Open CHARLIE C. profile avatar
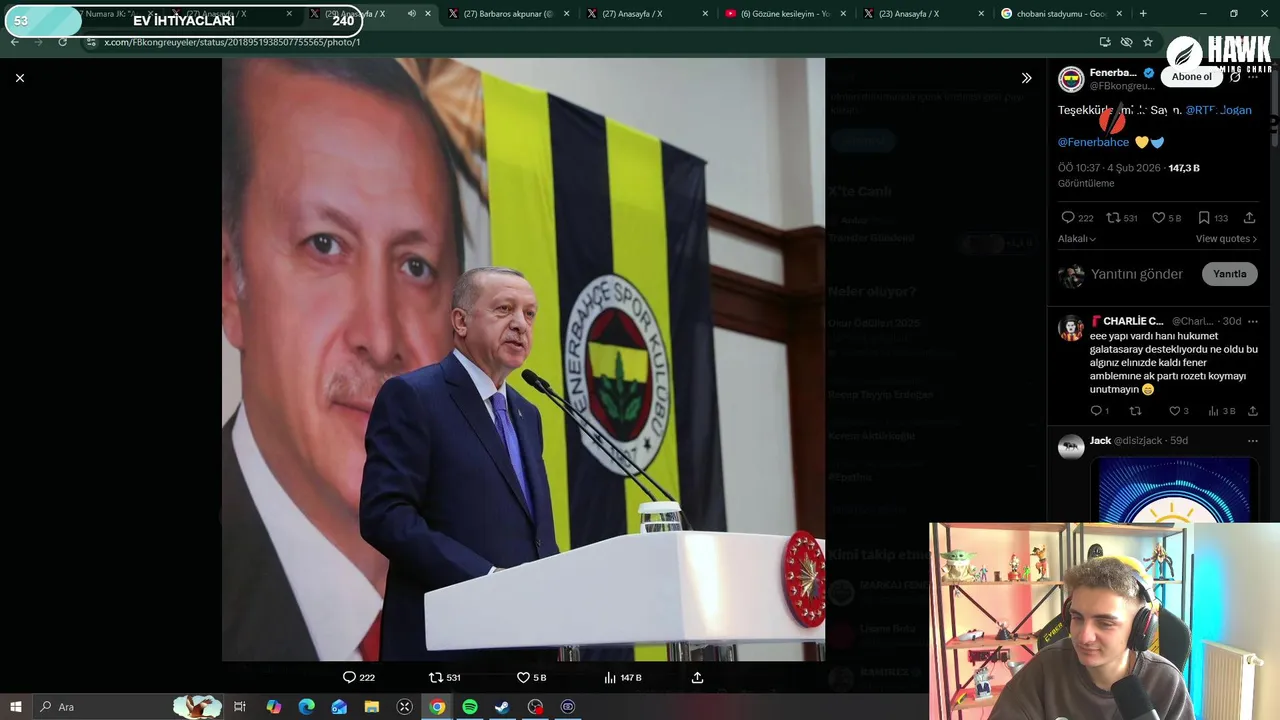1280x720 pixels. (x=1071, y=328)
